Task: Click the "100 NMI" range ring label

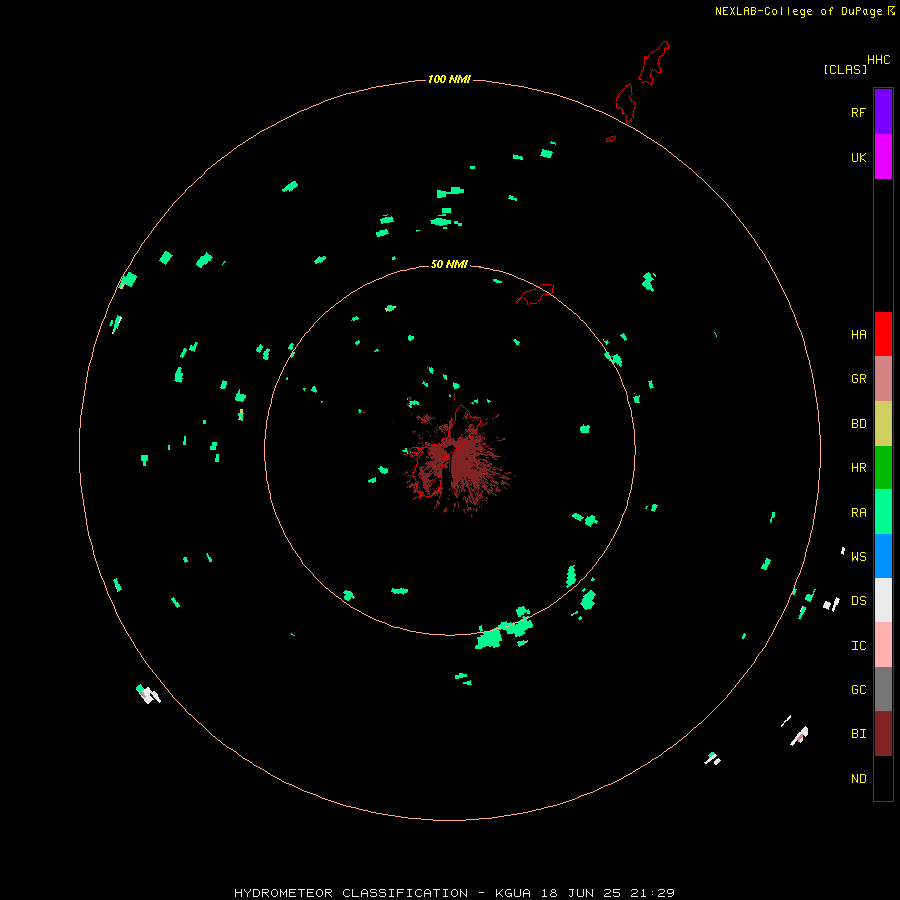Action: coord(449,79)
